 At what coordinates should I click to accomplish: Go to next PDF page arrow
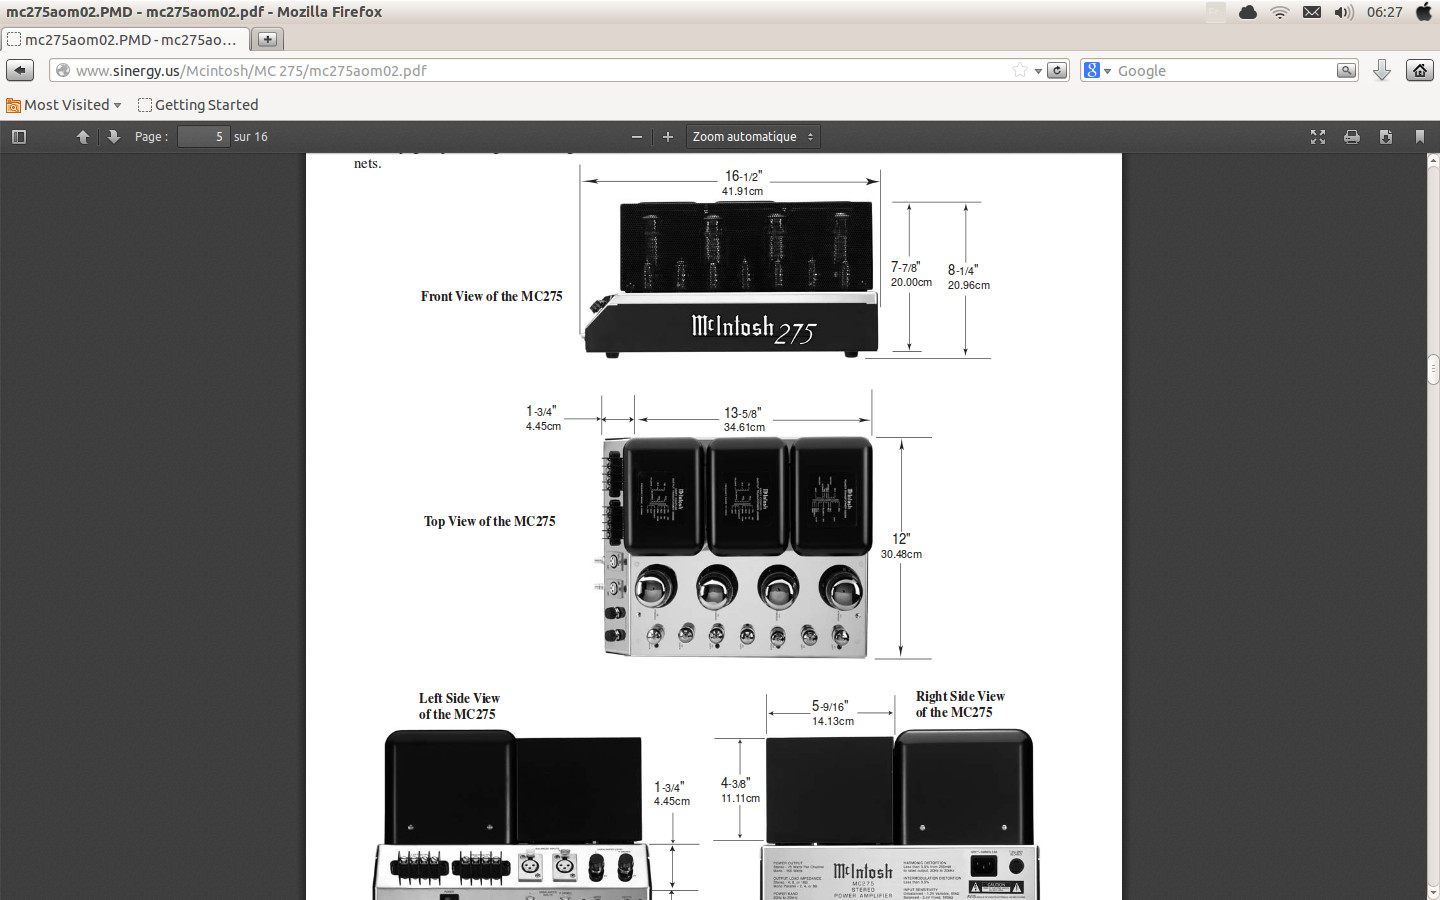[113, 137]
